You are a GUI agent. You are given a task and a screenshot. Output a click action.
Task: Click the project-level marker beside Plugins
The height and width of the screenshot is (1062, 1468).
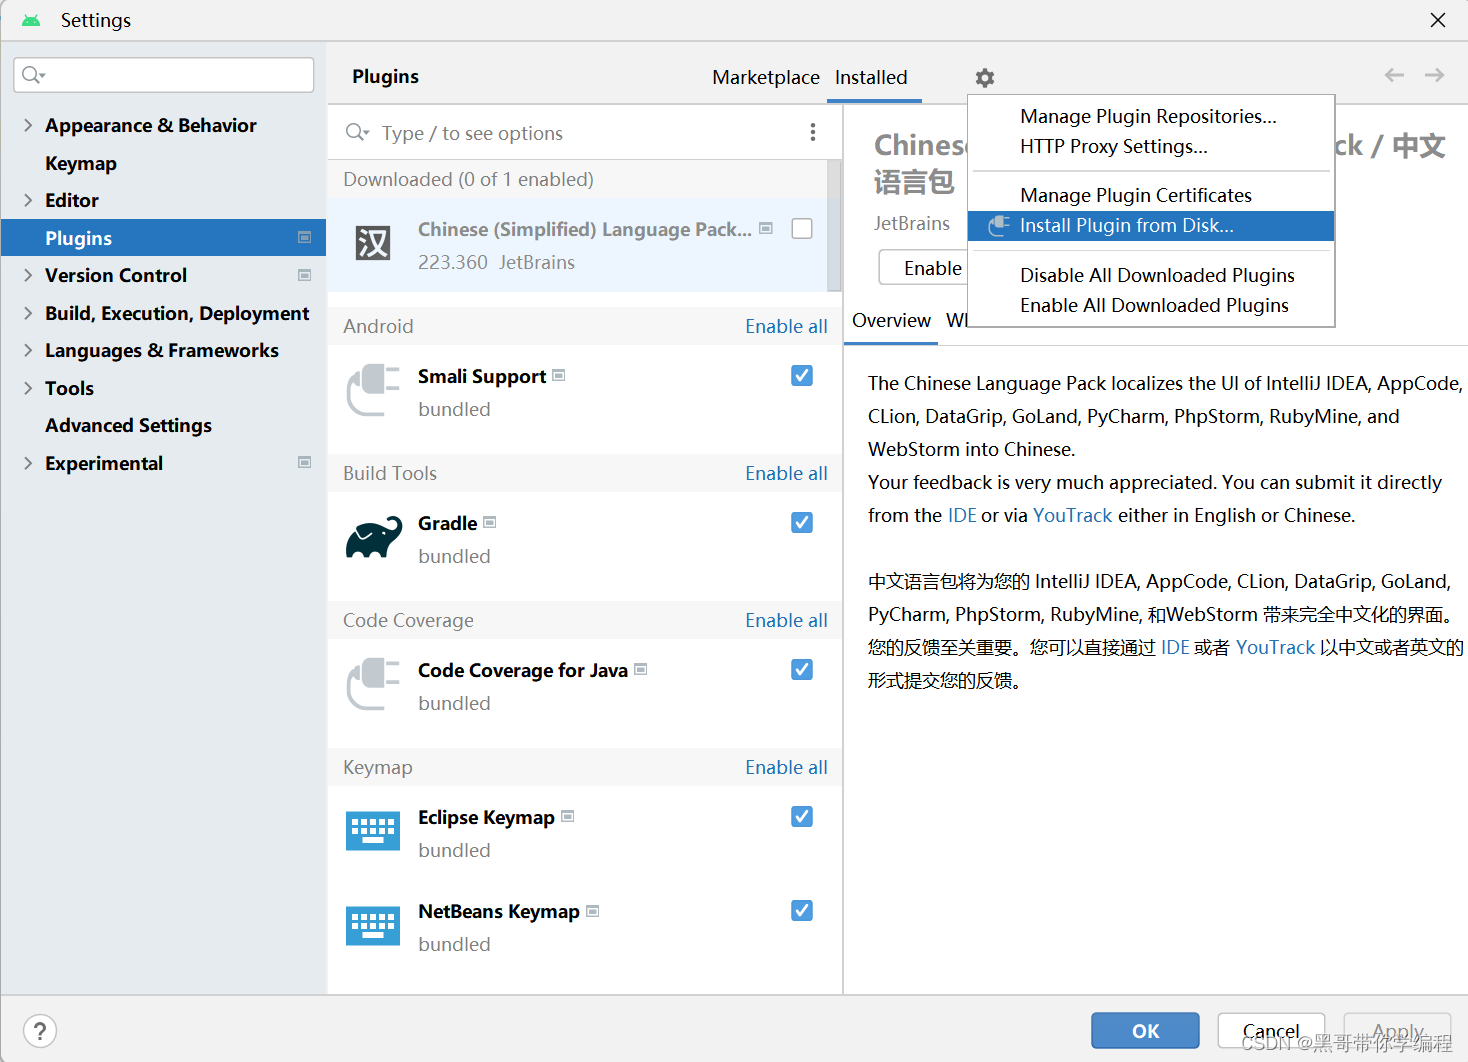[x=305, y=237]
